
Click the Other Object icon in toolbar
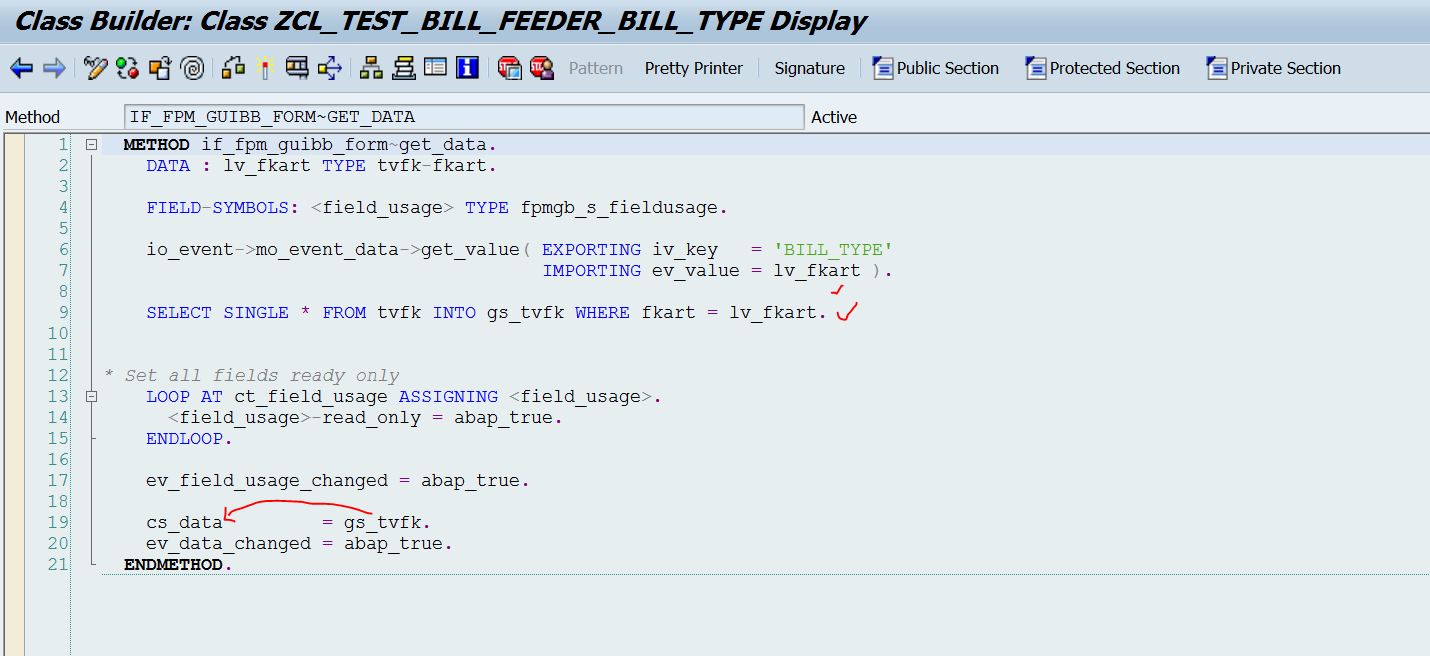[x=160, y=68]
